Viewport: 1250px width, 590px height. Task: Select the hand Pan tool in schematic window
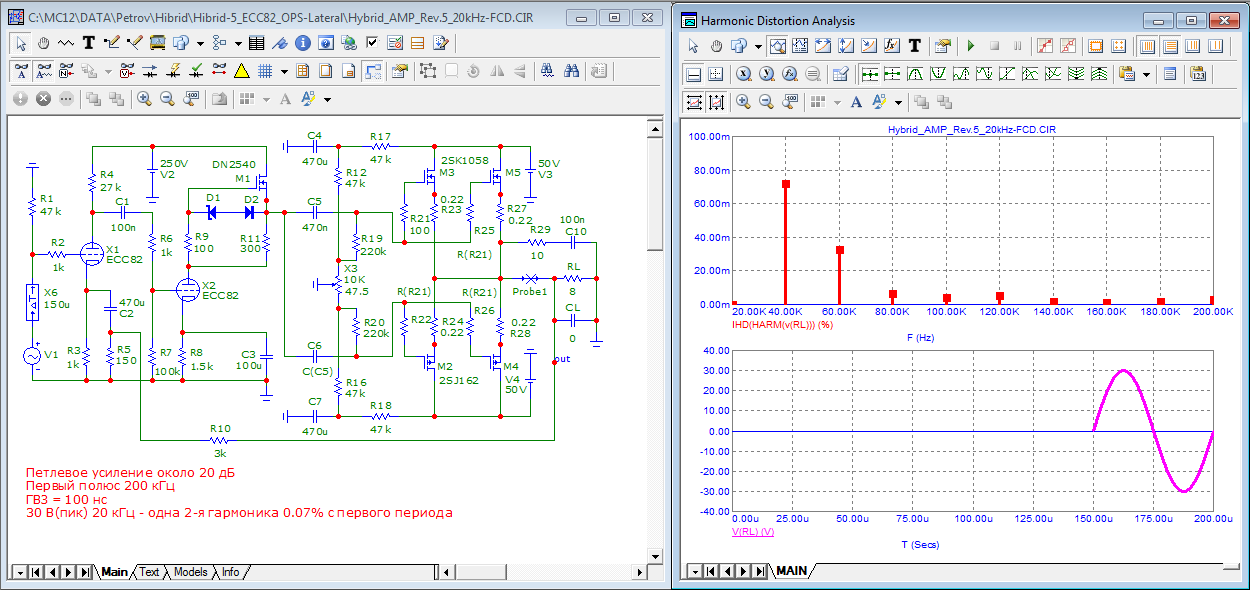(x=43, y=43)
